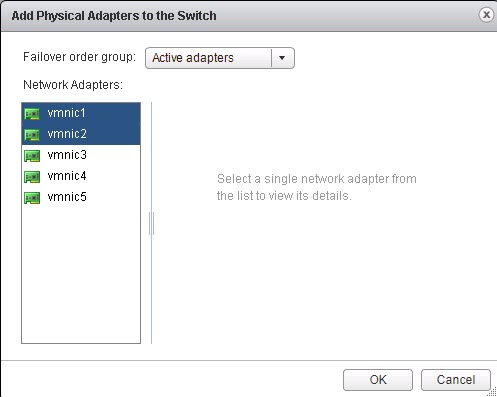Click the vmnic1 network card icon
497x397 pixels.
click(x=32, y=114)
